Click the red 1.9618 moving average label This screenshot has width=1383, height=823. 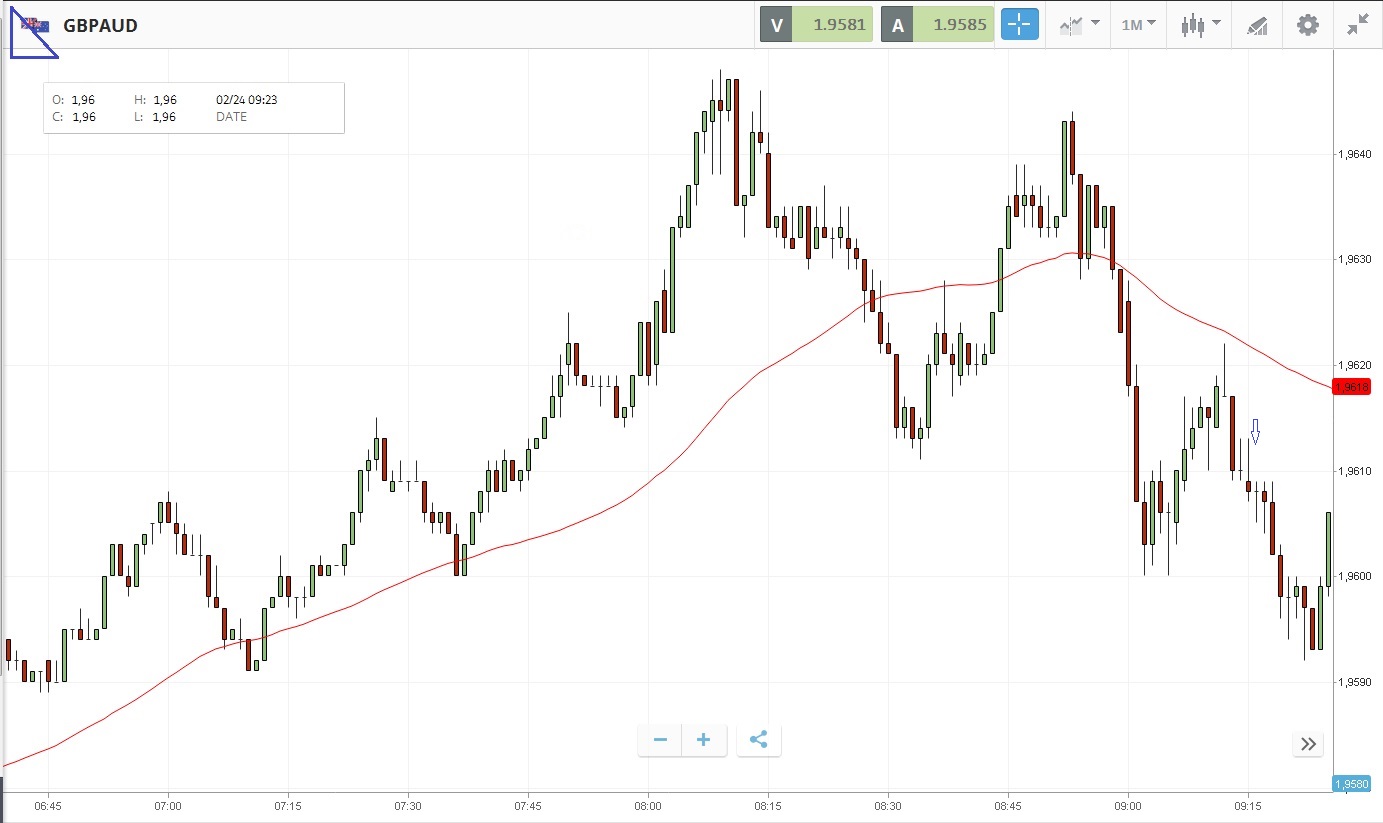tap(1357, 387)
